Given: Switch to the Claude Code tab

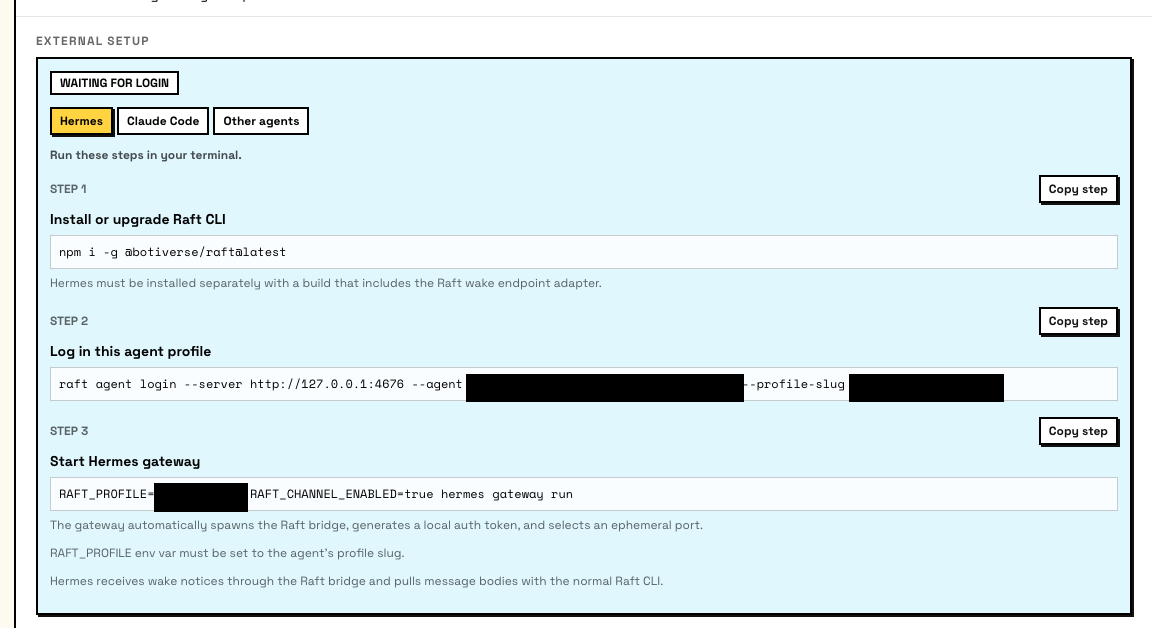Looking at the screenshot, I should 163,121.
